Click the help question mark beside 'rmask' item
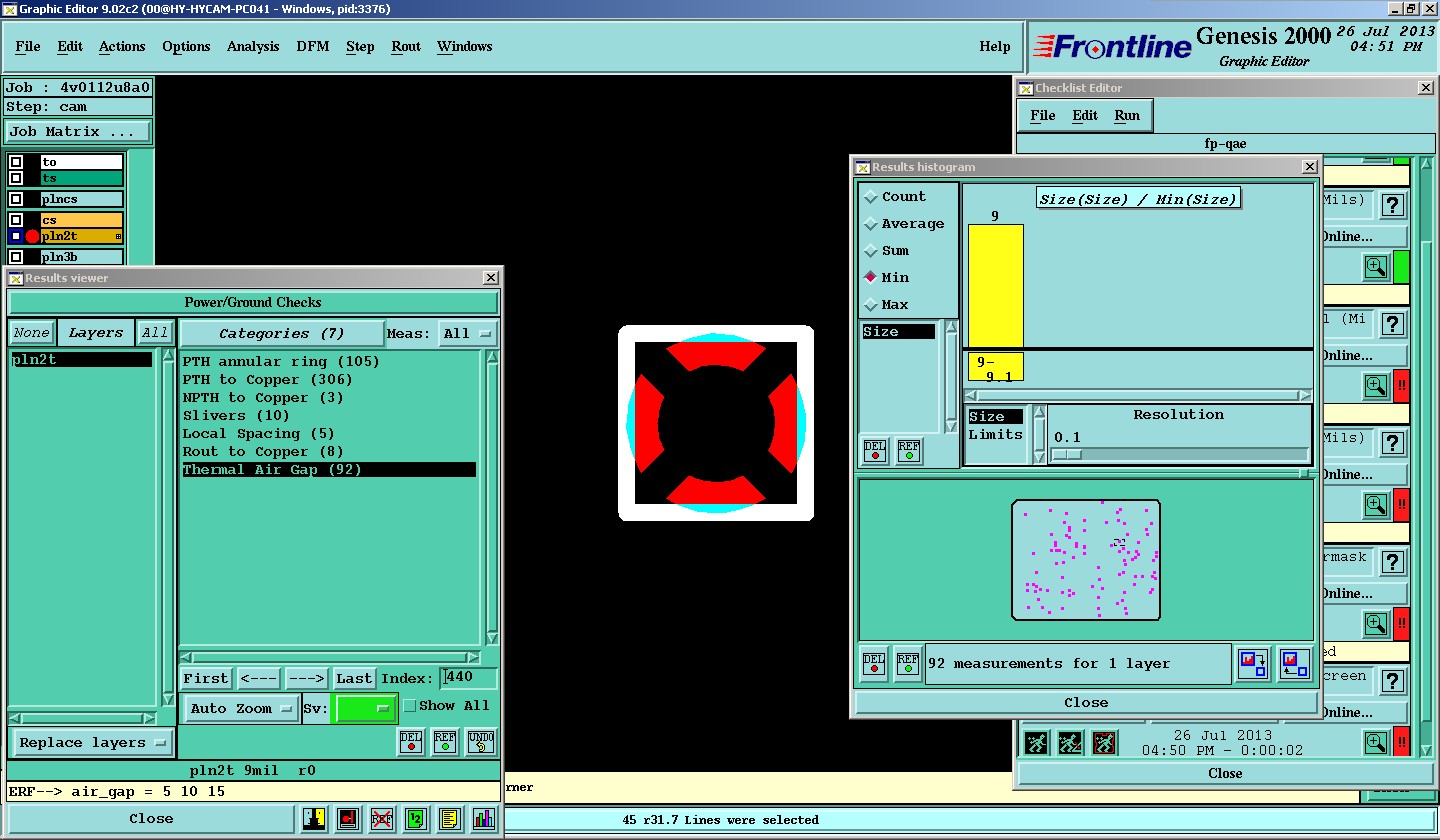Image resolution: width=1440 pixels, height=840 pixels. [1393, 563]
